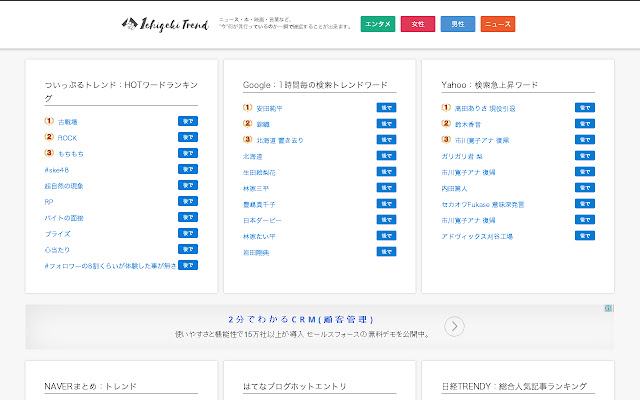
Task: Click the はてなブログホットエントリ section heading
Action: [x=295, y=386]
